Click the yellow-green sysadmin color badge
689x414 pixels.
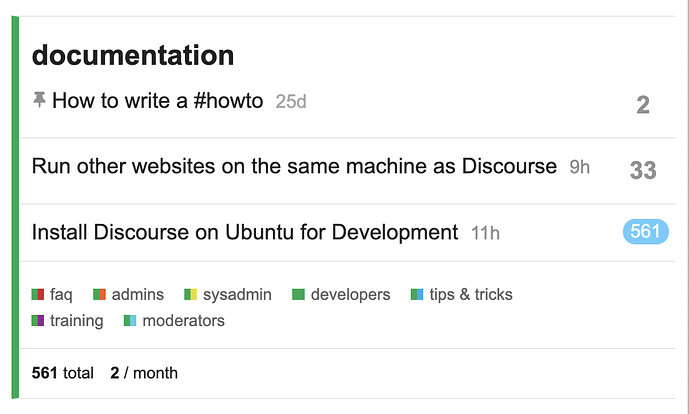(190, 294)
